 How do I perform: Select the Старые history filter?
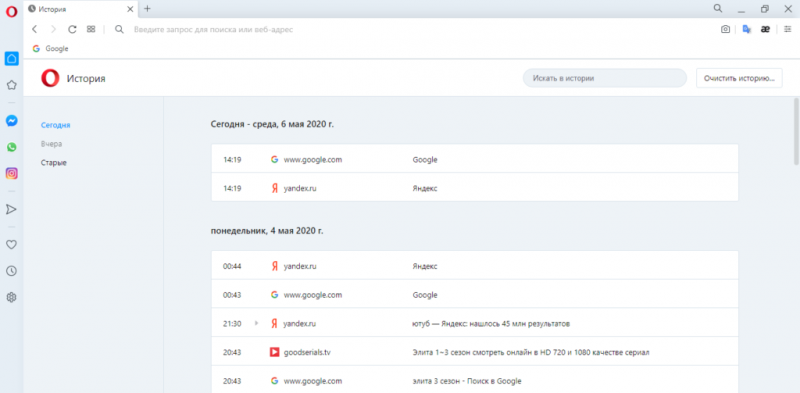(54, 163)
